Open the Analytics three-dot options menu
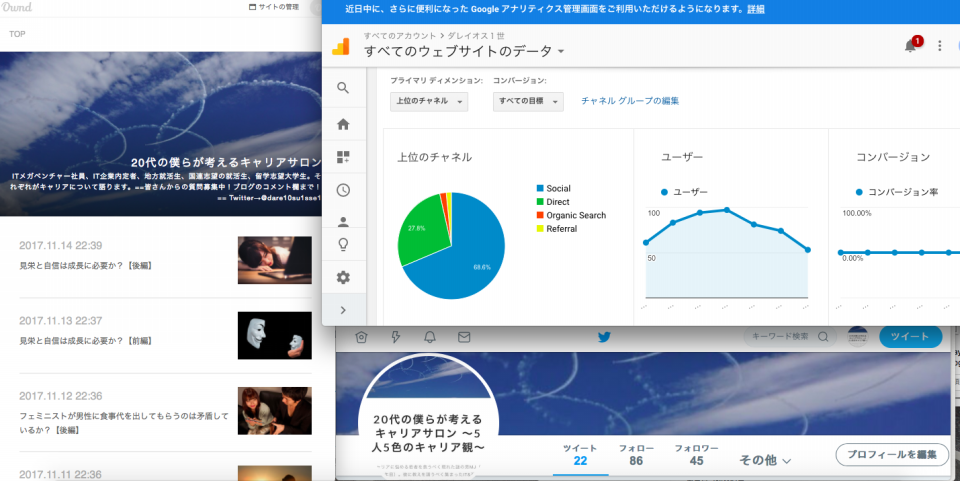This screenshot has width=960, height=481. [x=939, y=46]
